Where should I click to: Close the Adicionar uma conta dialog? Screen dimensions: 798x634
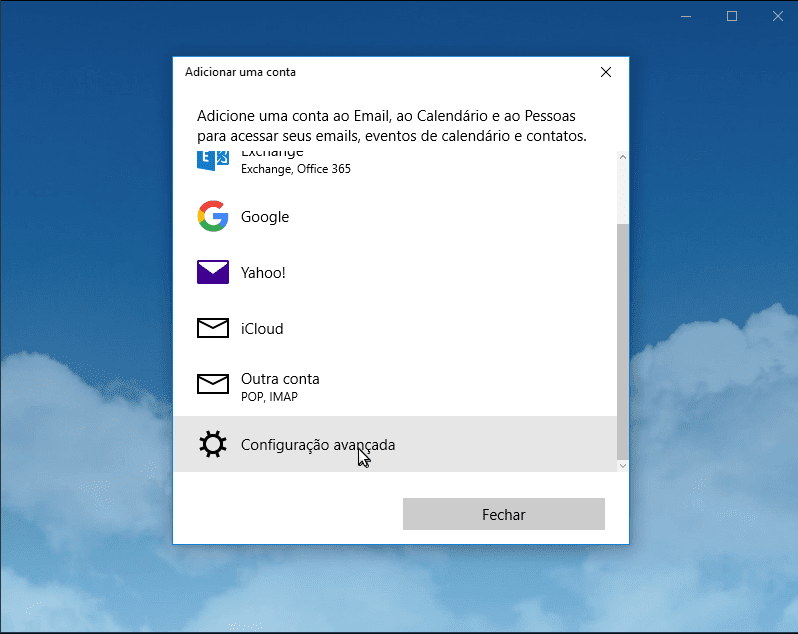click(606, 72)
